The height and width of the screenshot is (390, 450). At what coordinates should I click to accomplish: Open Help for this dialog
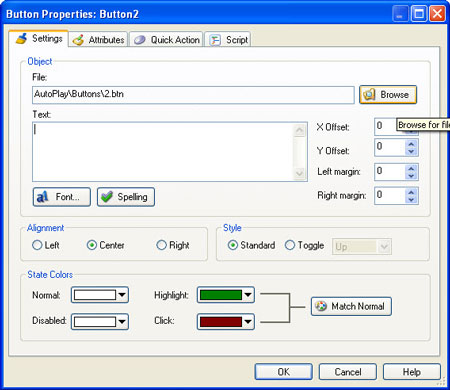(412, 372)
